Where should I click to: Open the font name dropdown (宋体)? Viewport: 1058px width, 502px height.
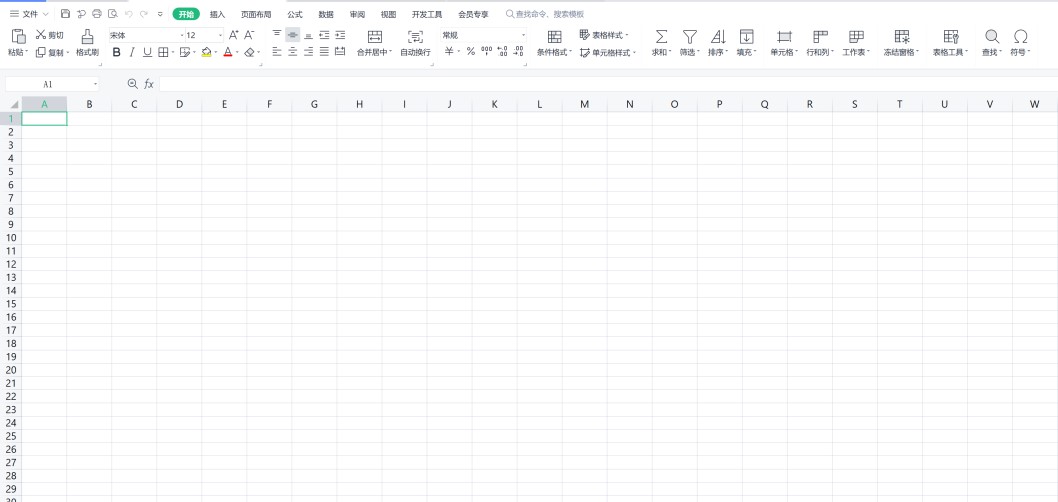pyautogui.click(x=182, y=35)
